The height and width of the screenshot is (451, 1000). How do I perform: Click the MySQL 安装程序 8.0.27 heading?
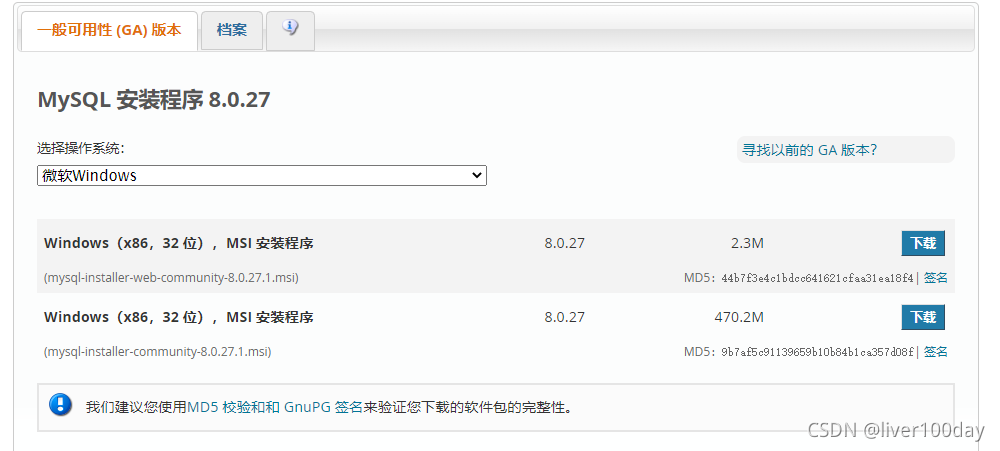[153, 100]
